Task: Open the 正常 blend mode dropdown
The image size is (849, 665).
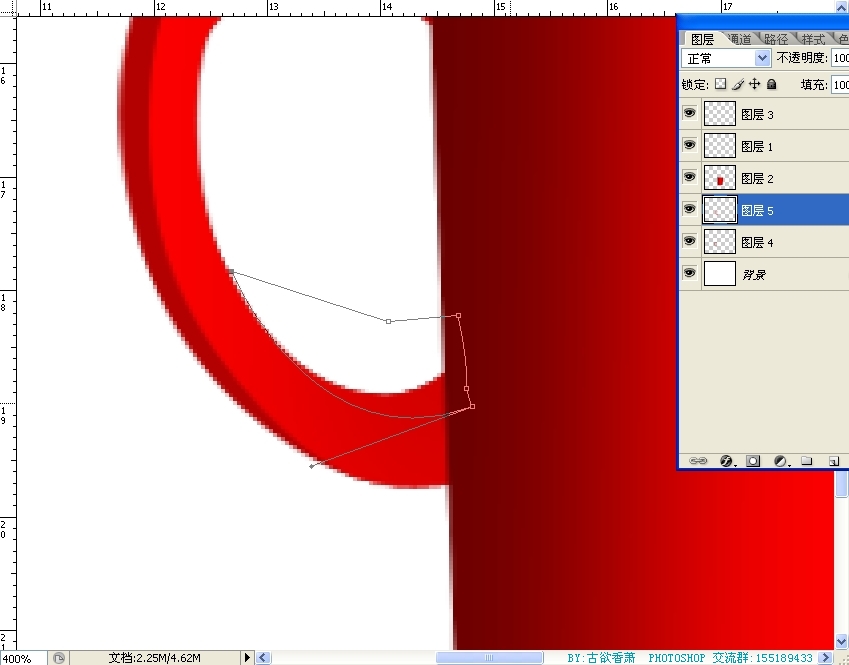Action: (x=726, y=58)
